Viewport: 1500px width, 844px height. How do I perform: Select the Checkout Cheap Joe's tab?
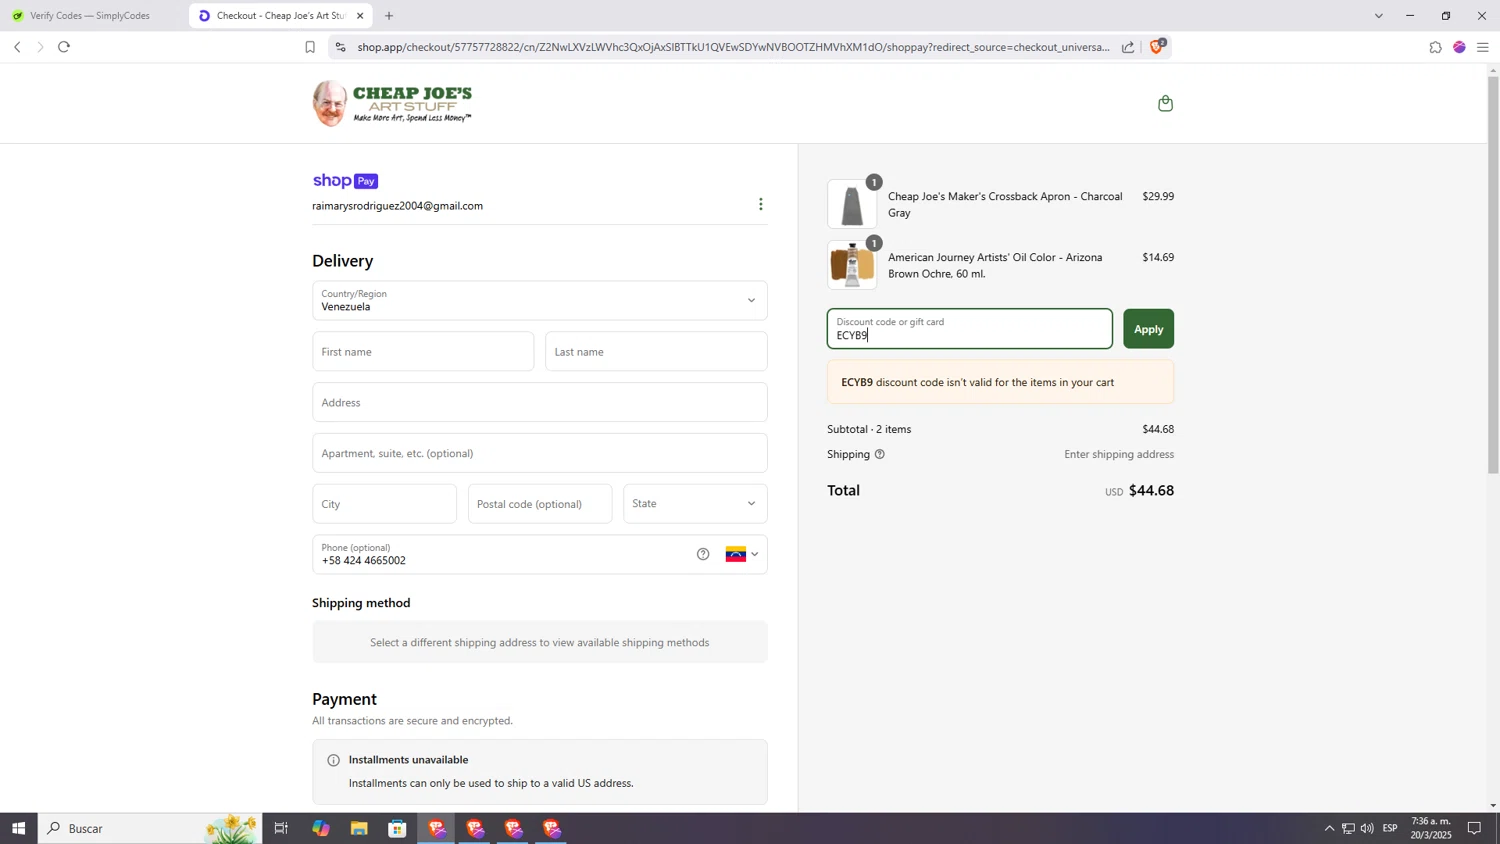click(x=280, y=16)
